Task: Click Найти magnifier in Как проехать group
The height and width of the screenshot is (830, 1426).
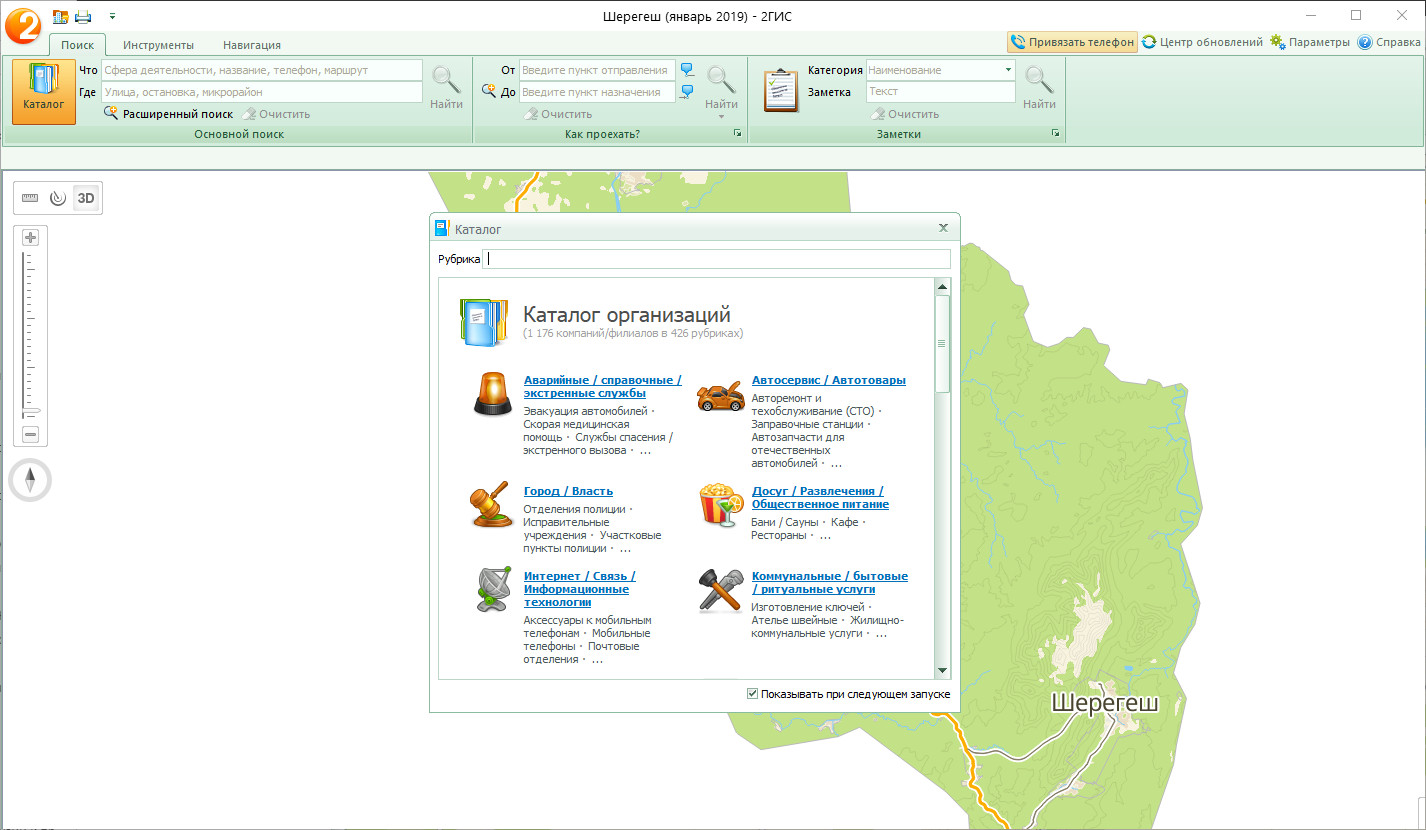Action: point(721,80)
